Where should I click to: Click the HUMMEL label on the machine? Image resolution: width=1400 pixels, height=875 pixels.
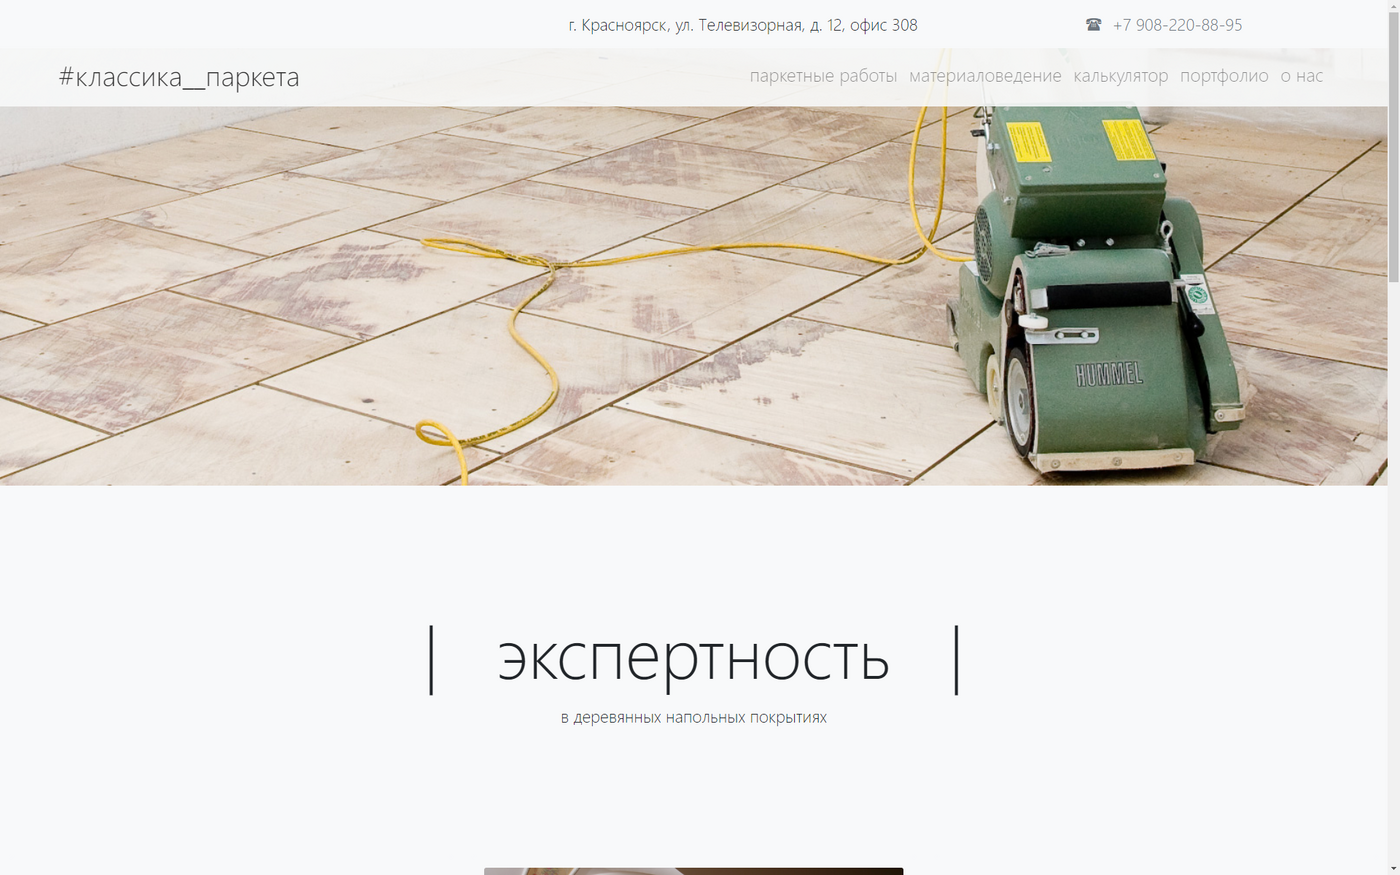tap(1109, 375)
